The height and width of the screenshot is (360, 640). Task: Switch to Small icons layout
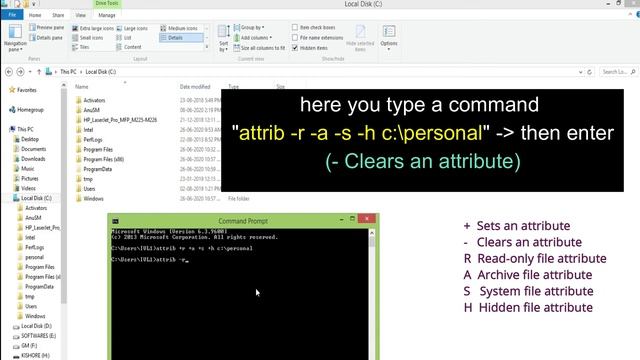pos(87,38)
